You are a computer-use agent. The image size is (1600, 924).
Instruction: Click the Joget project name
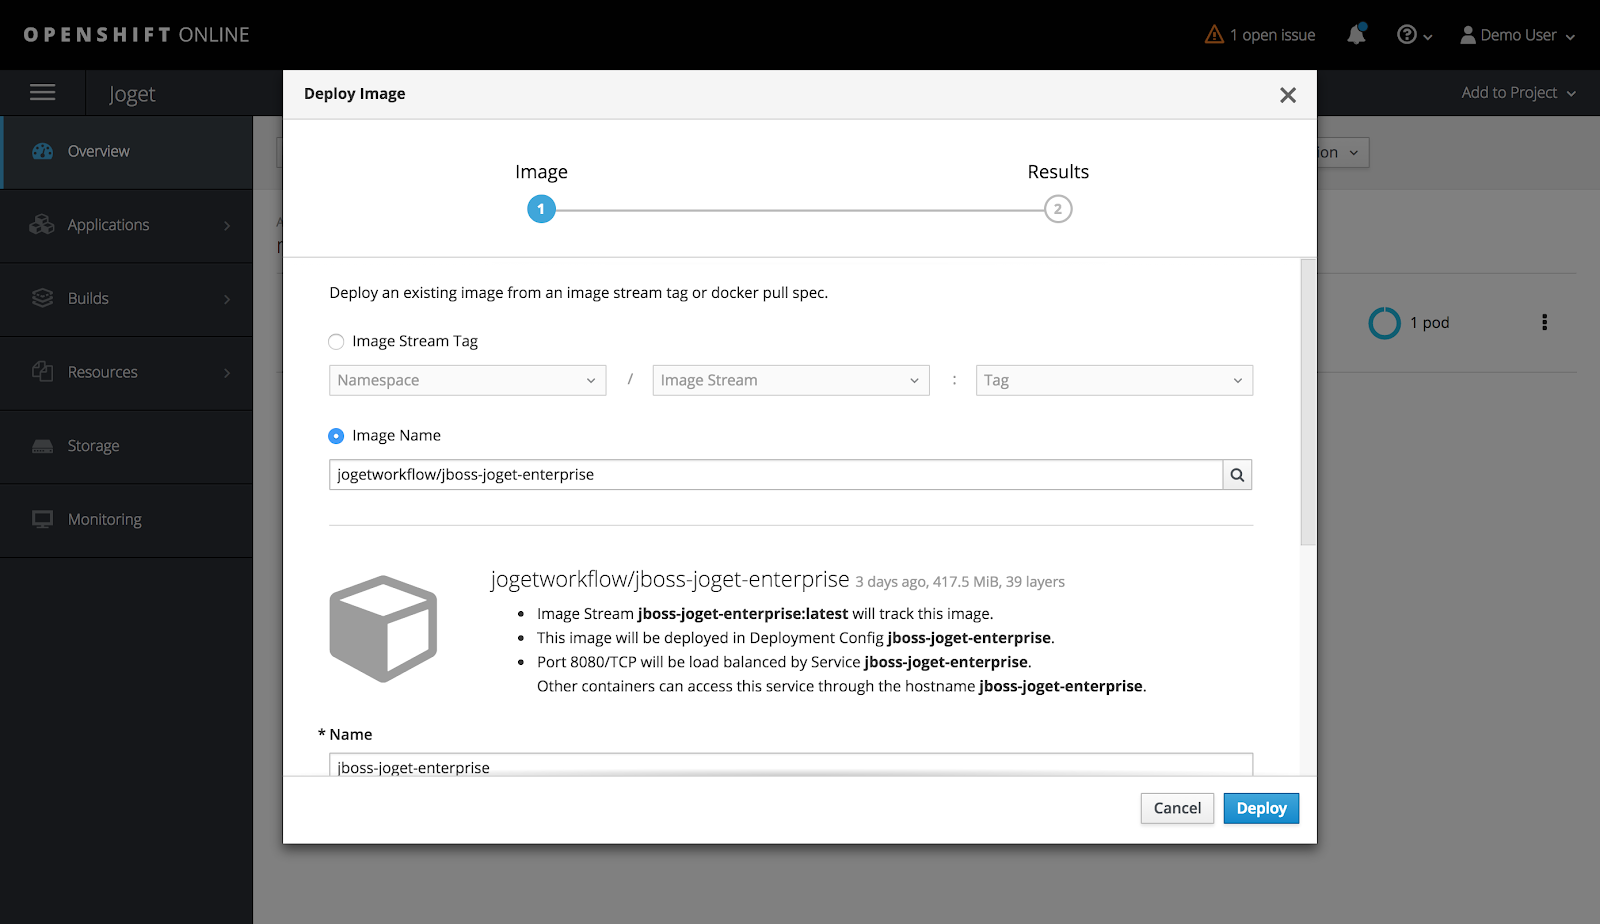pyautogui.click(x=132, y=94)
